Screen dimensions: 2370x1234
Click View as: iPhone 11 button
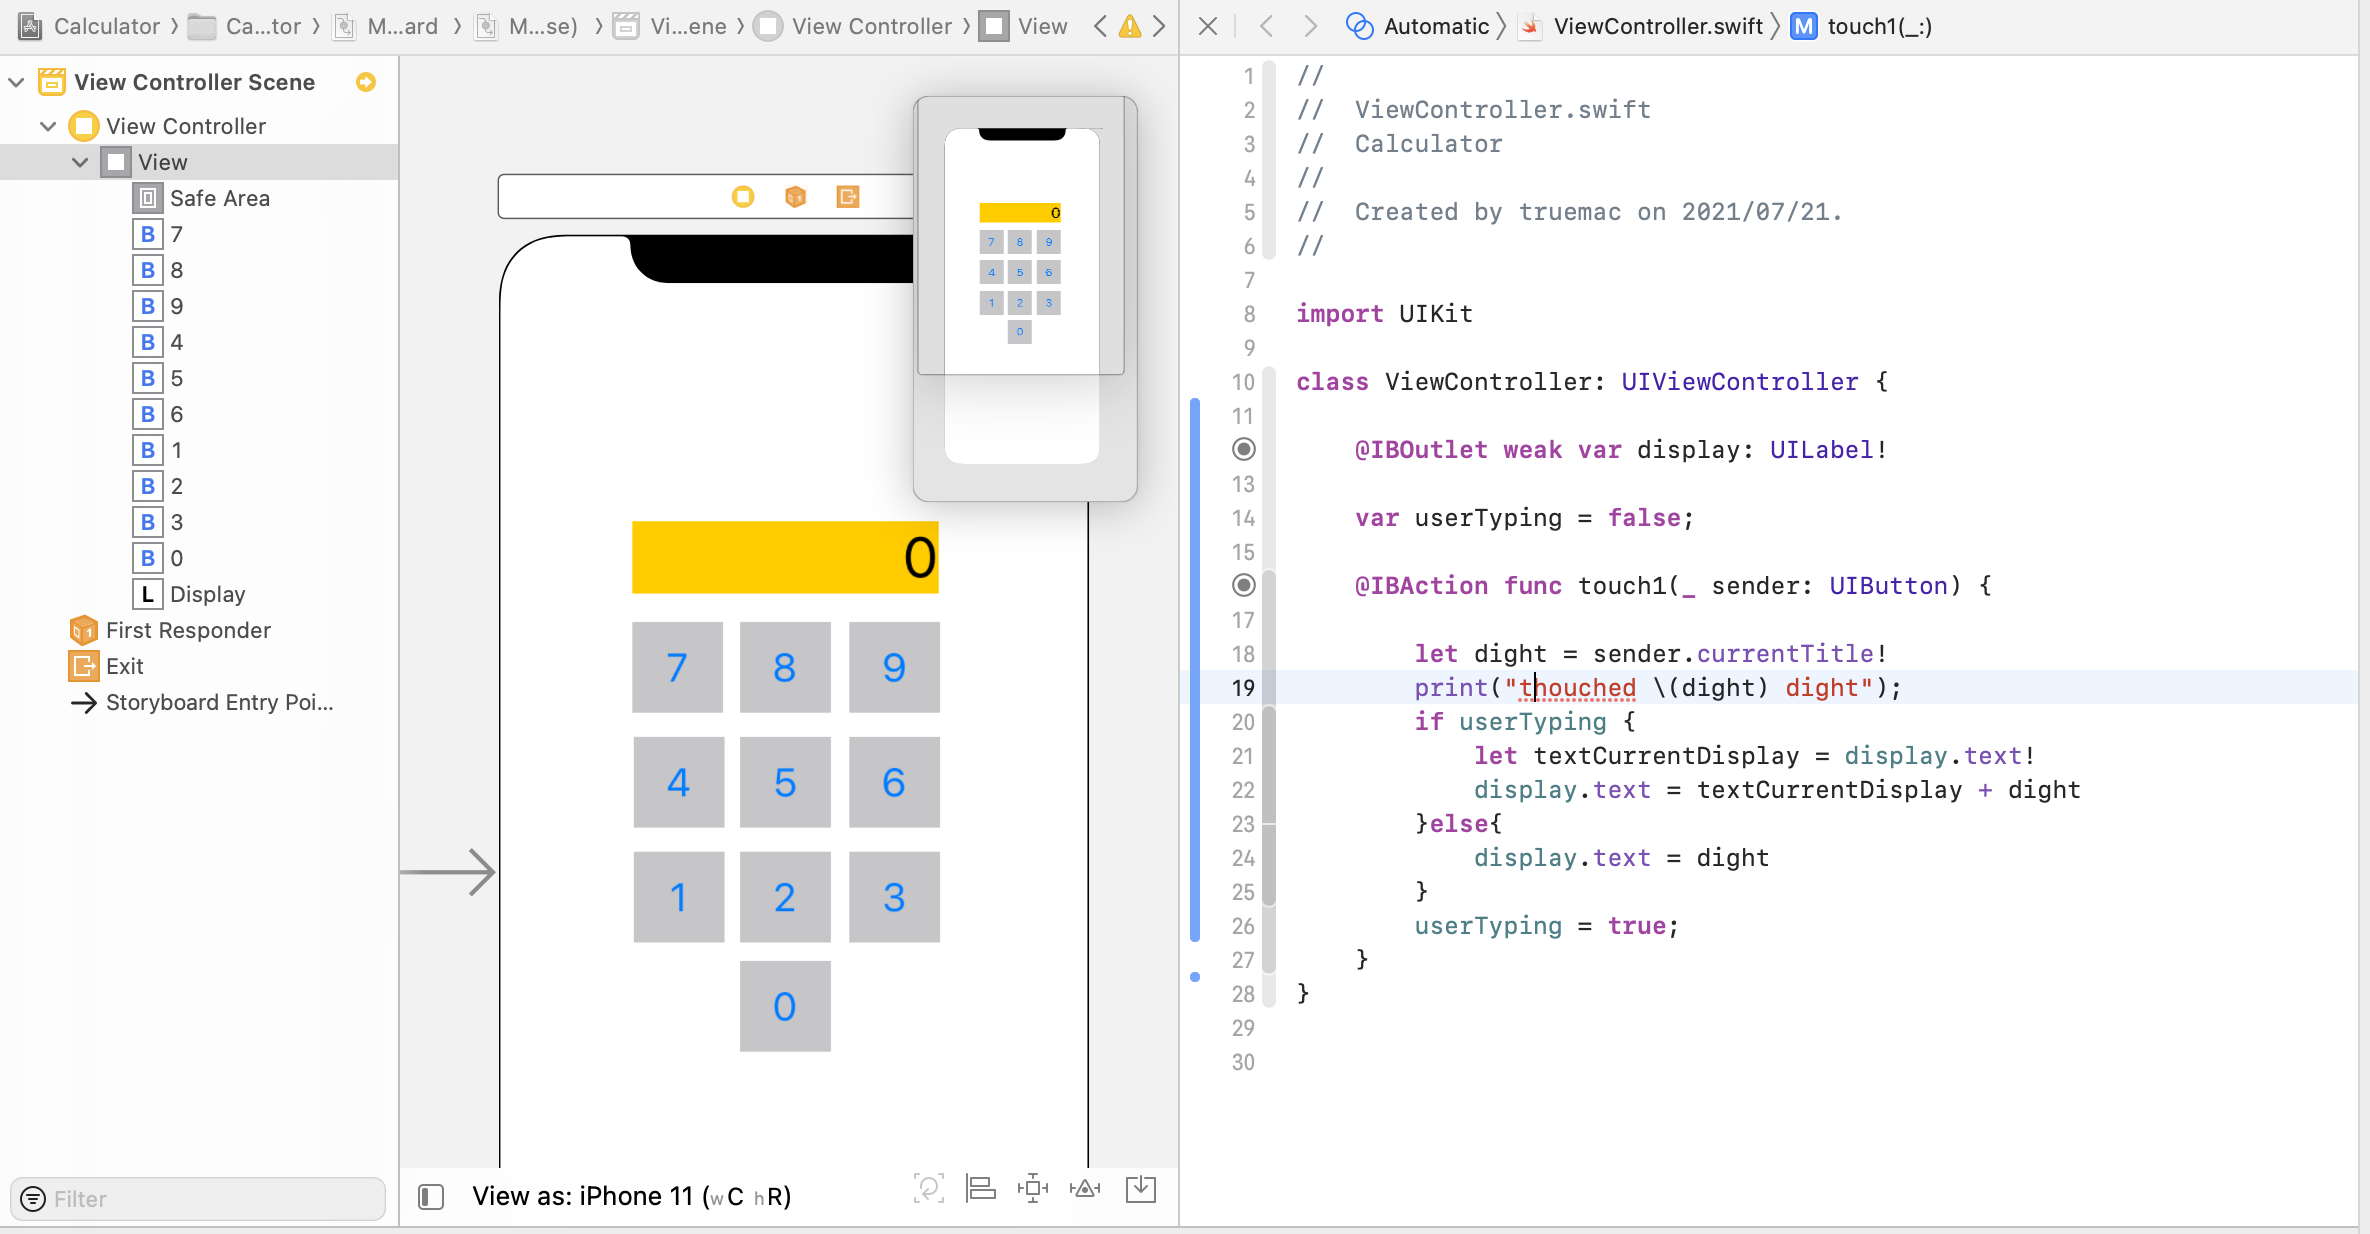(x=632, y=1196)
